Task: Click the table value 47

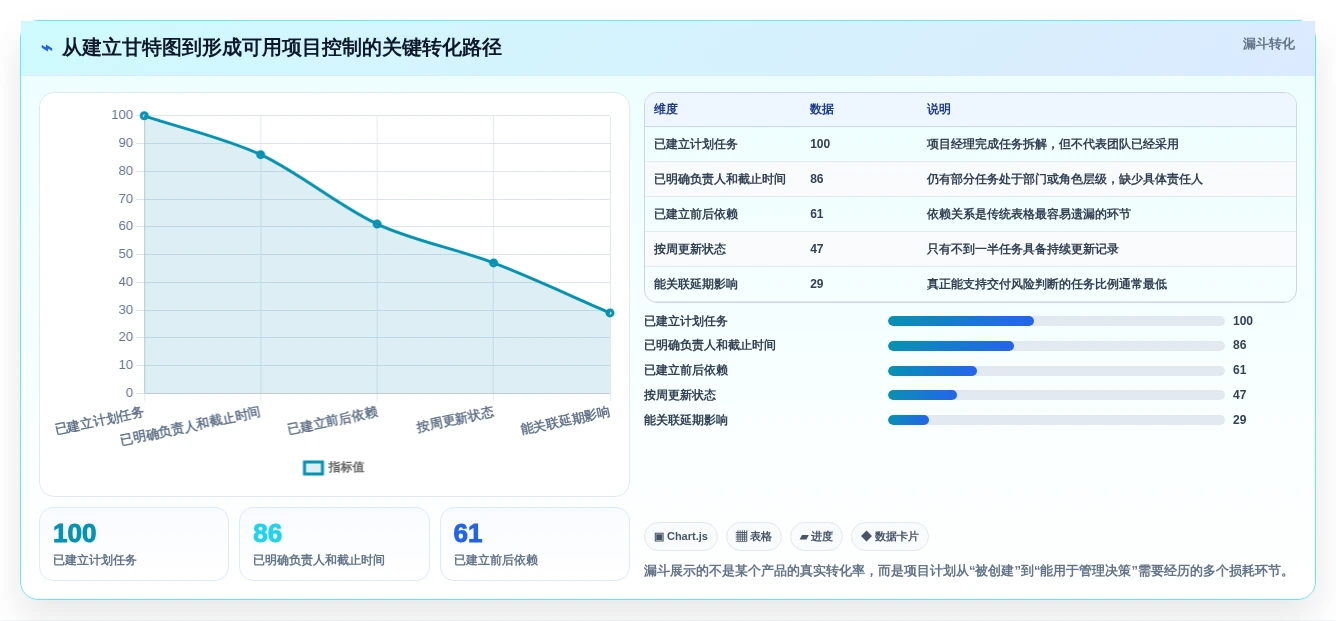Action: pyautogui.click(x=817, y=249)
